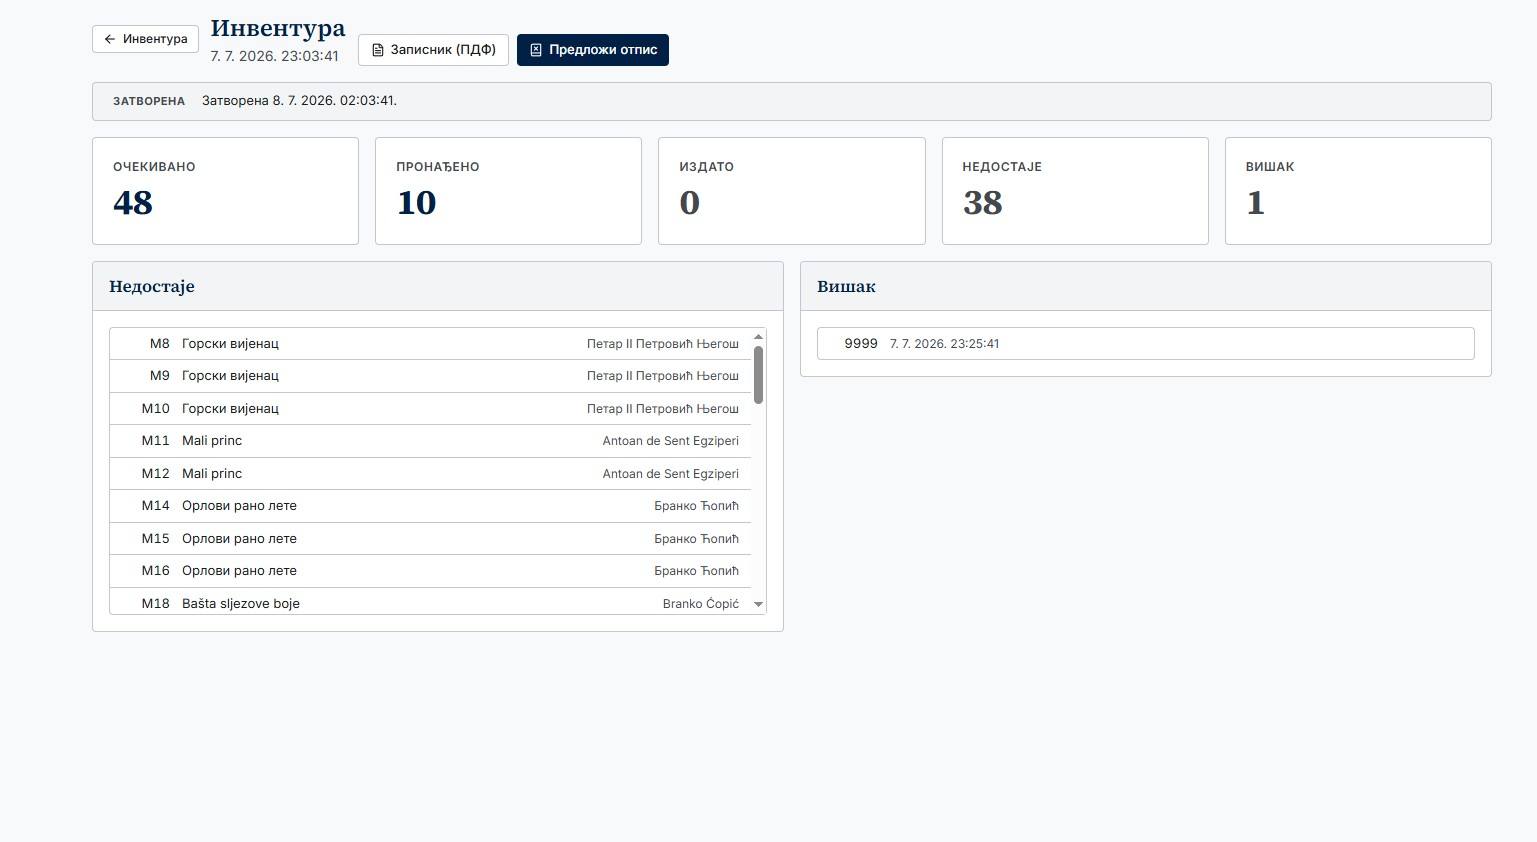1537x842 pixels.
Task: Select missing item M8 Горски вијенац
Action: [x=430, y=344]
